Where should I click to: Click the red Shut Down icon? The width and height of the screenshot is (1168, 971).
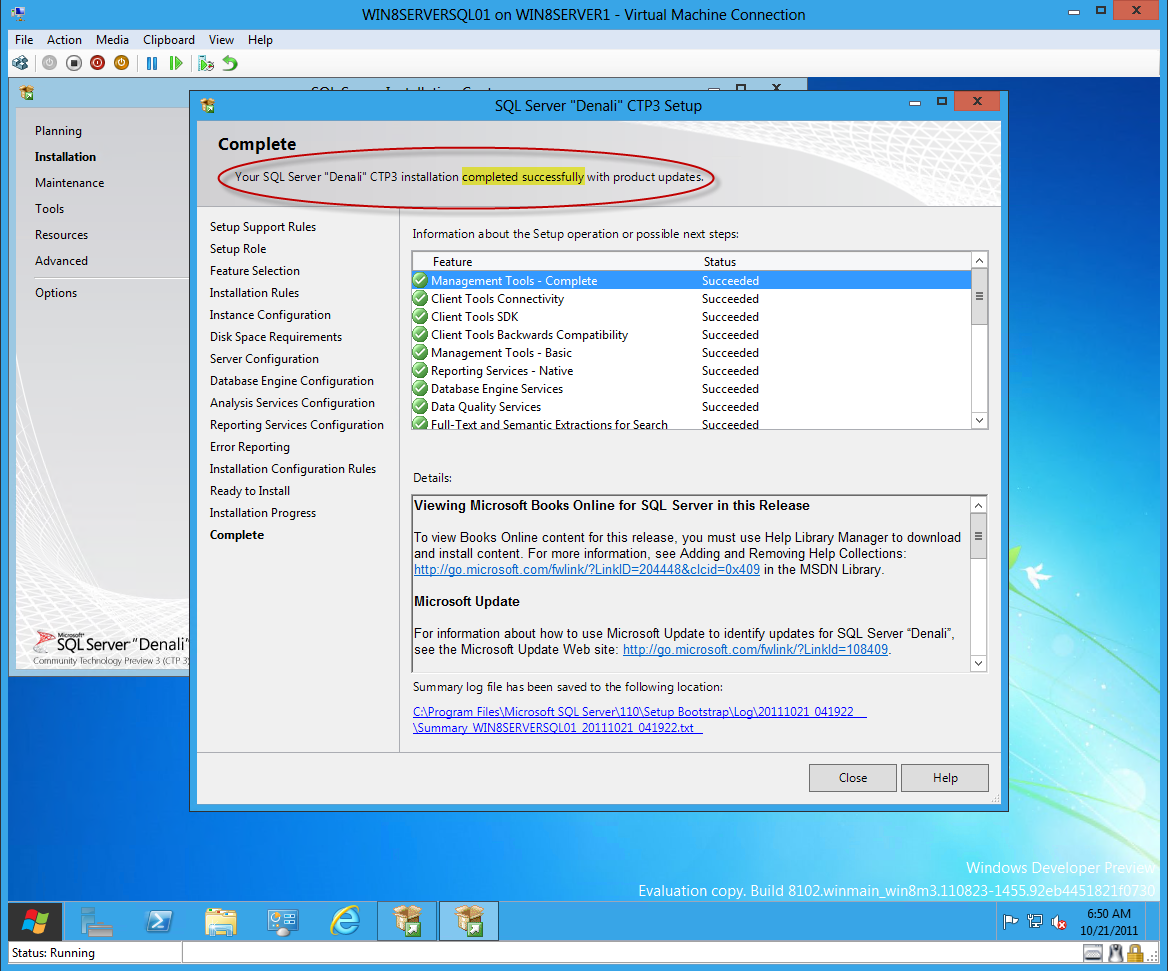click(x=98, y=63)
